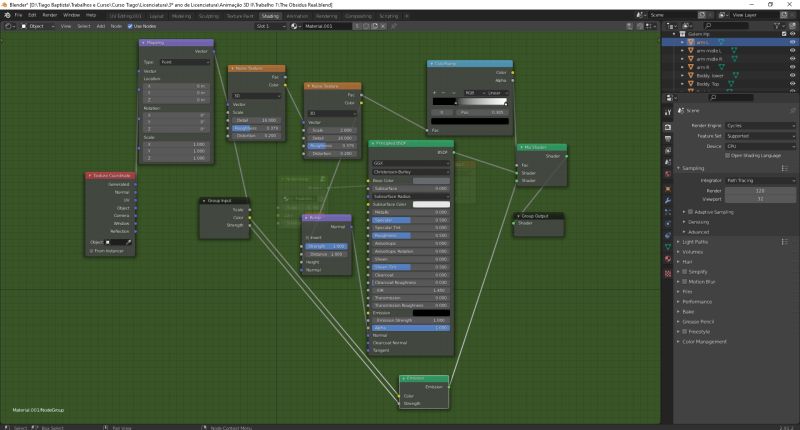The image size is (800, 430).
Task: Enable the Simplify checkbox
Action: click(685, 272)
